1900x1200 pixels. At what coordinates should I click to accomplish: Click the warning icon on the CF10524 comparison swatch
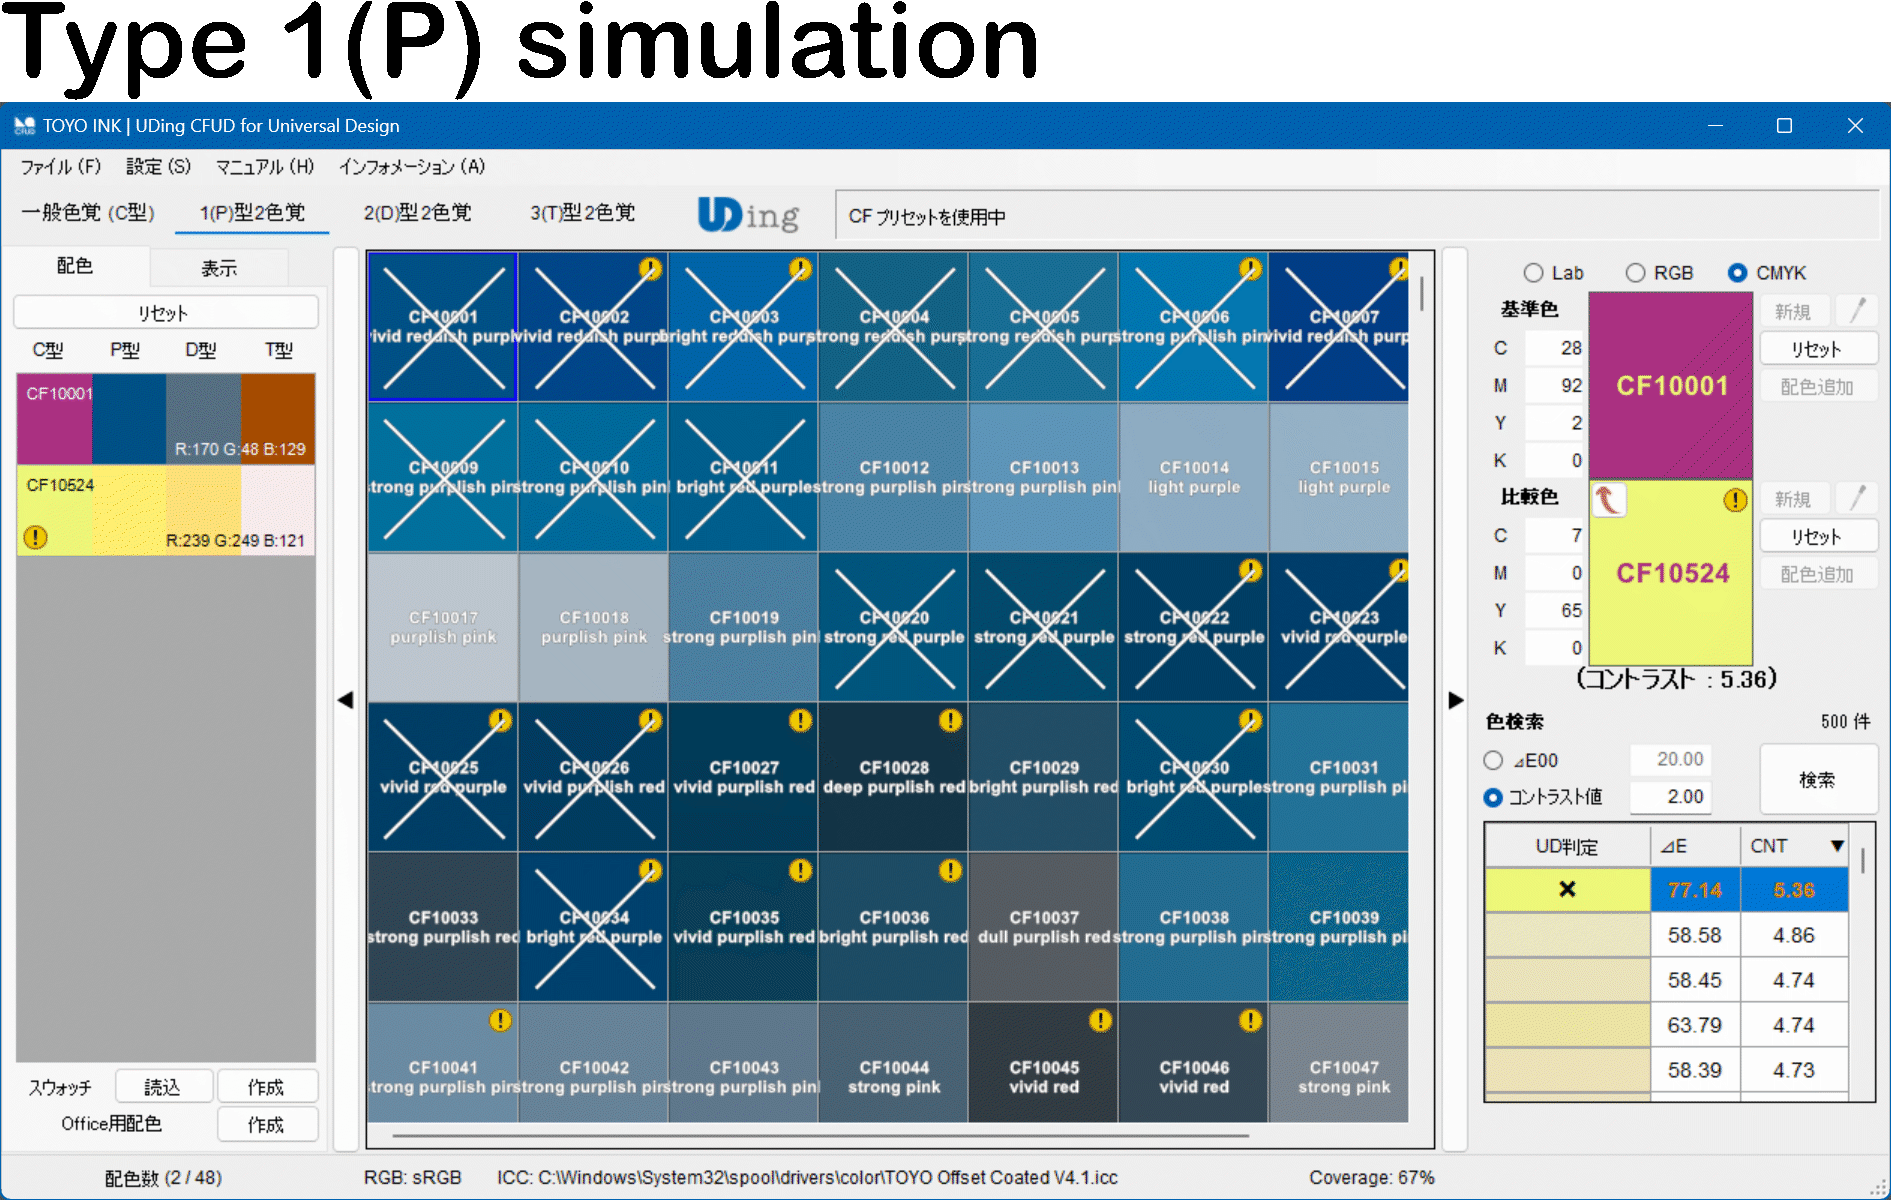coord(1735,500)
